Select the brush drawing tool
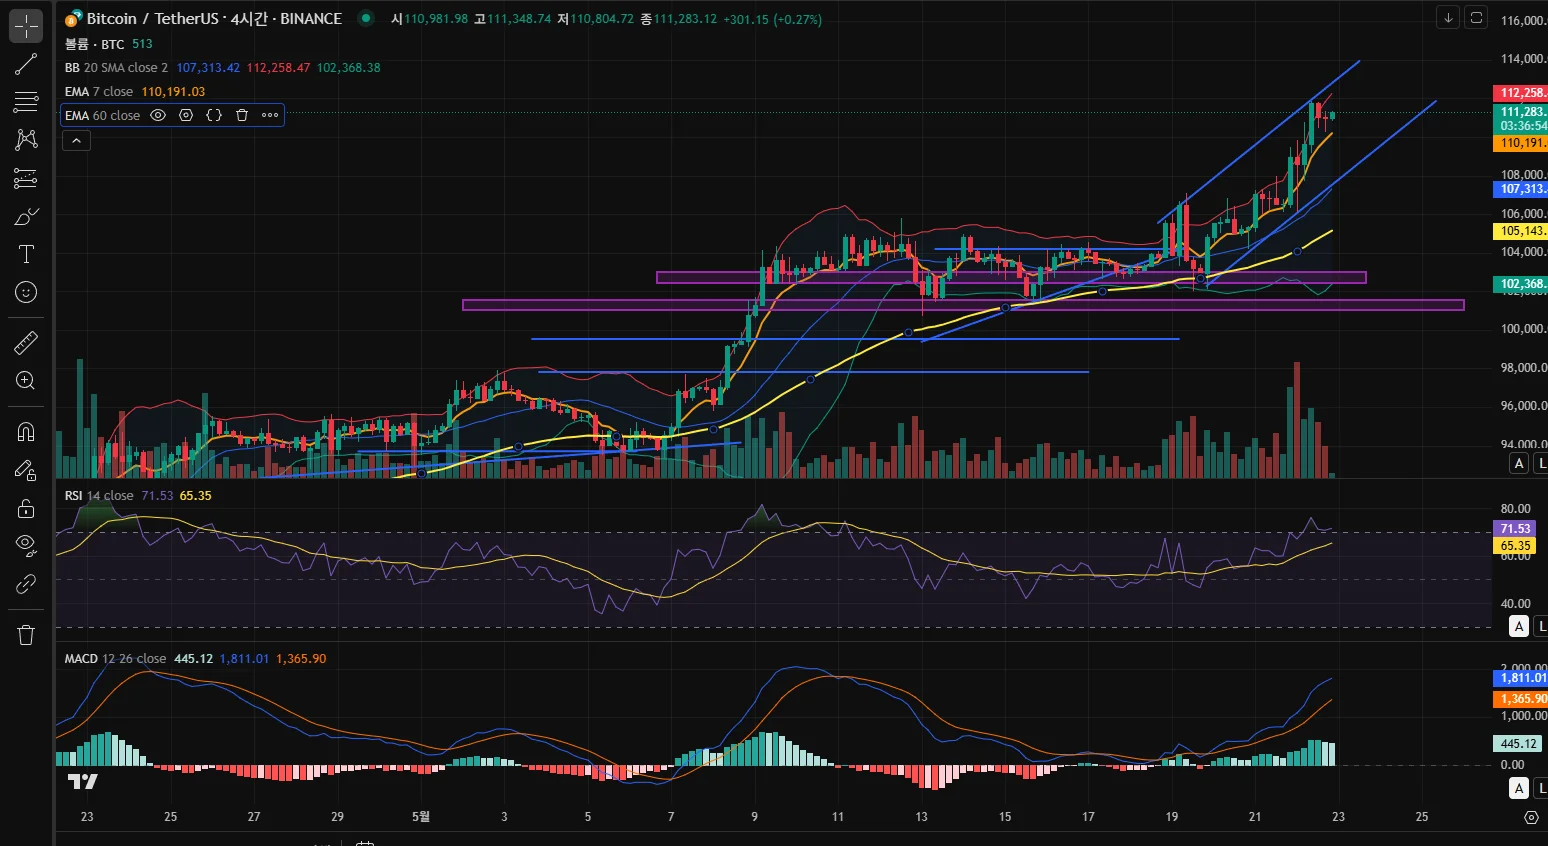 click(26, 216)
